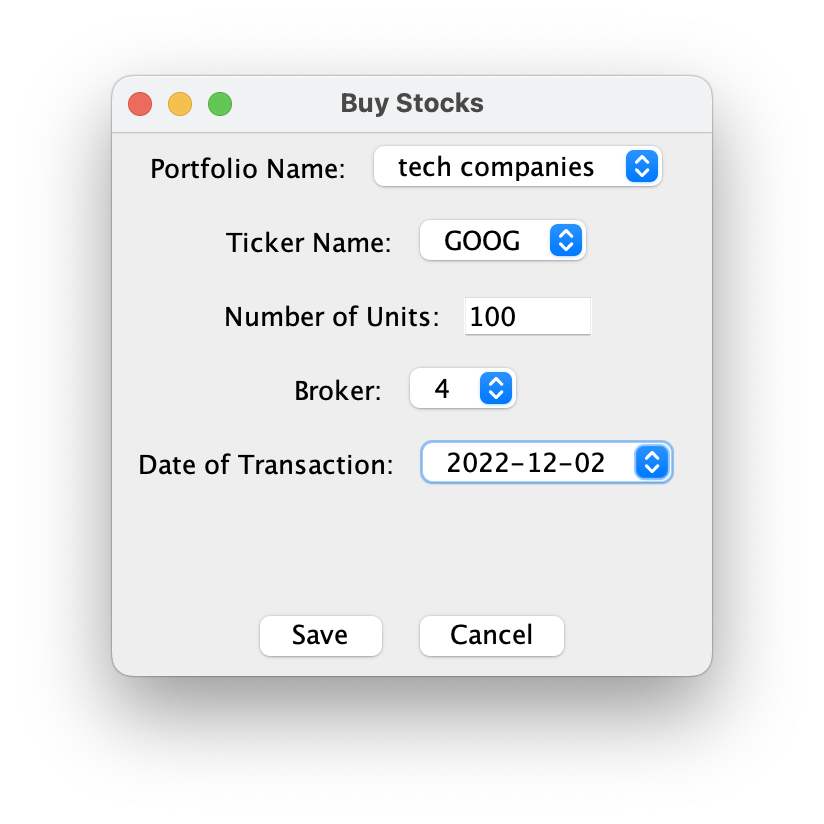Click the Ticker Name chevron arrows
The width and height of the screenshot is (824, 824).
click(565, 240)
